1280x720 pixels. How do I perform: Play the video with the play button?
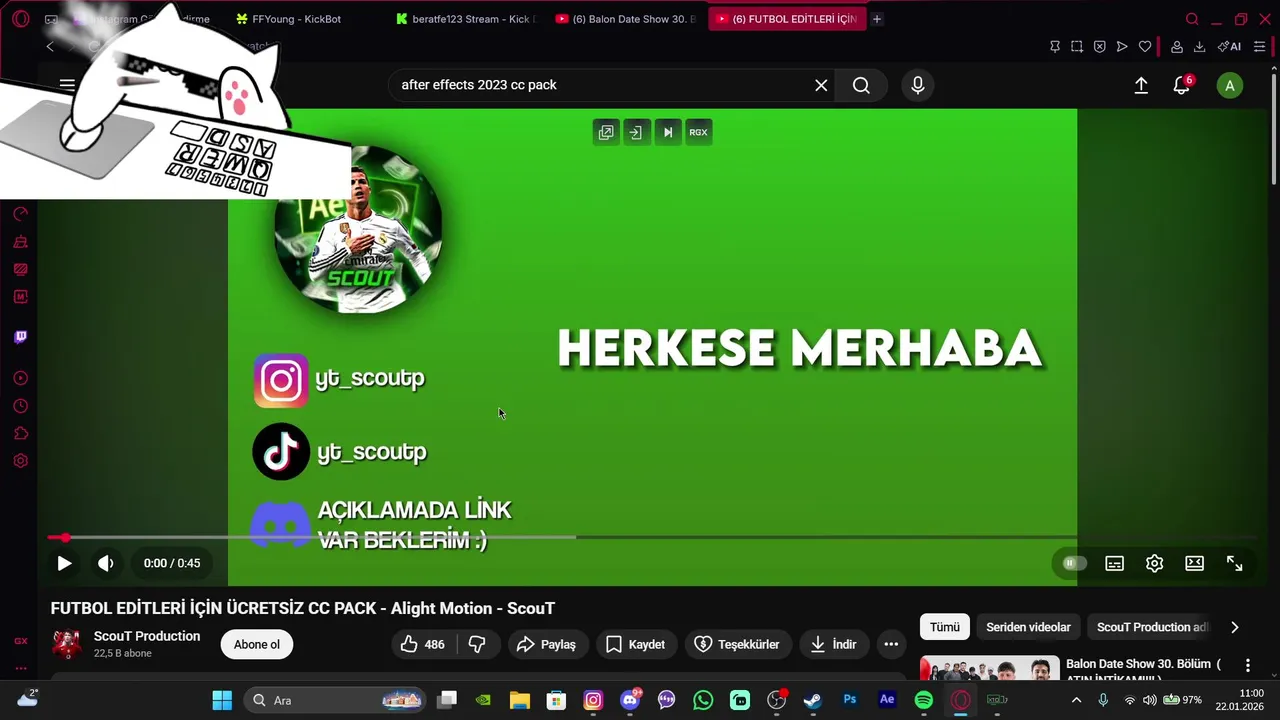coord(64,563)
